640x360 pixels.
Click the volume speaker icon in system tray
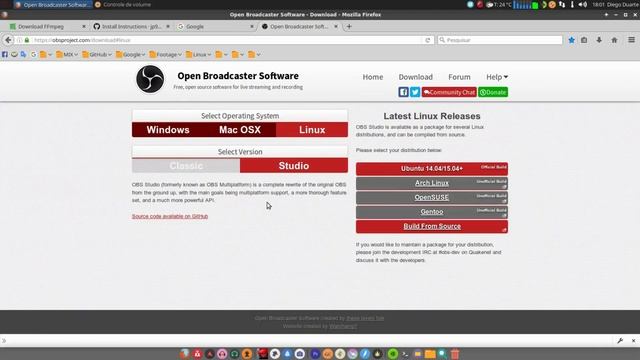point(582,4)
